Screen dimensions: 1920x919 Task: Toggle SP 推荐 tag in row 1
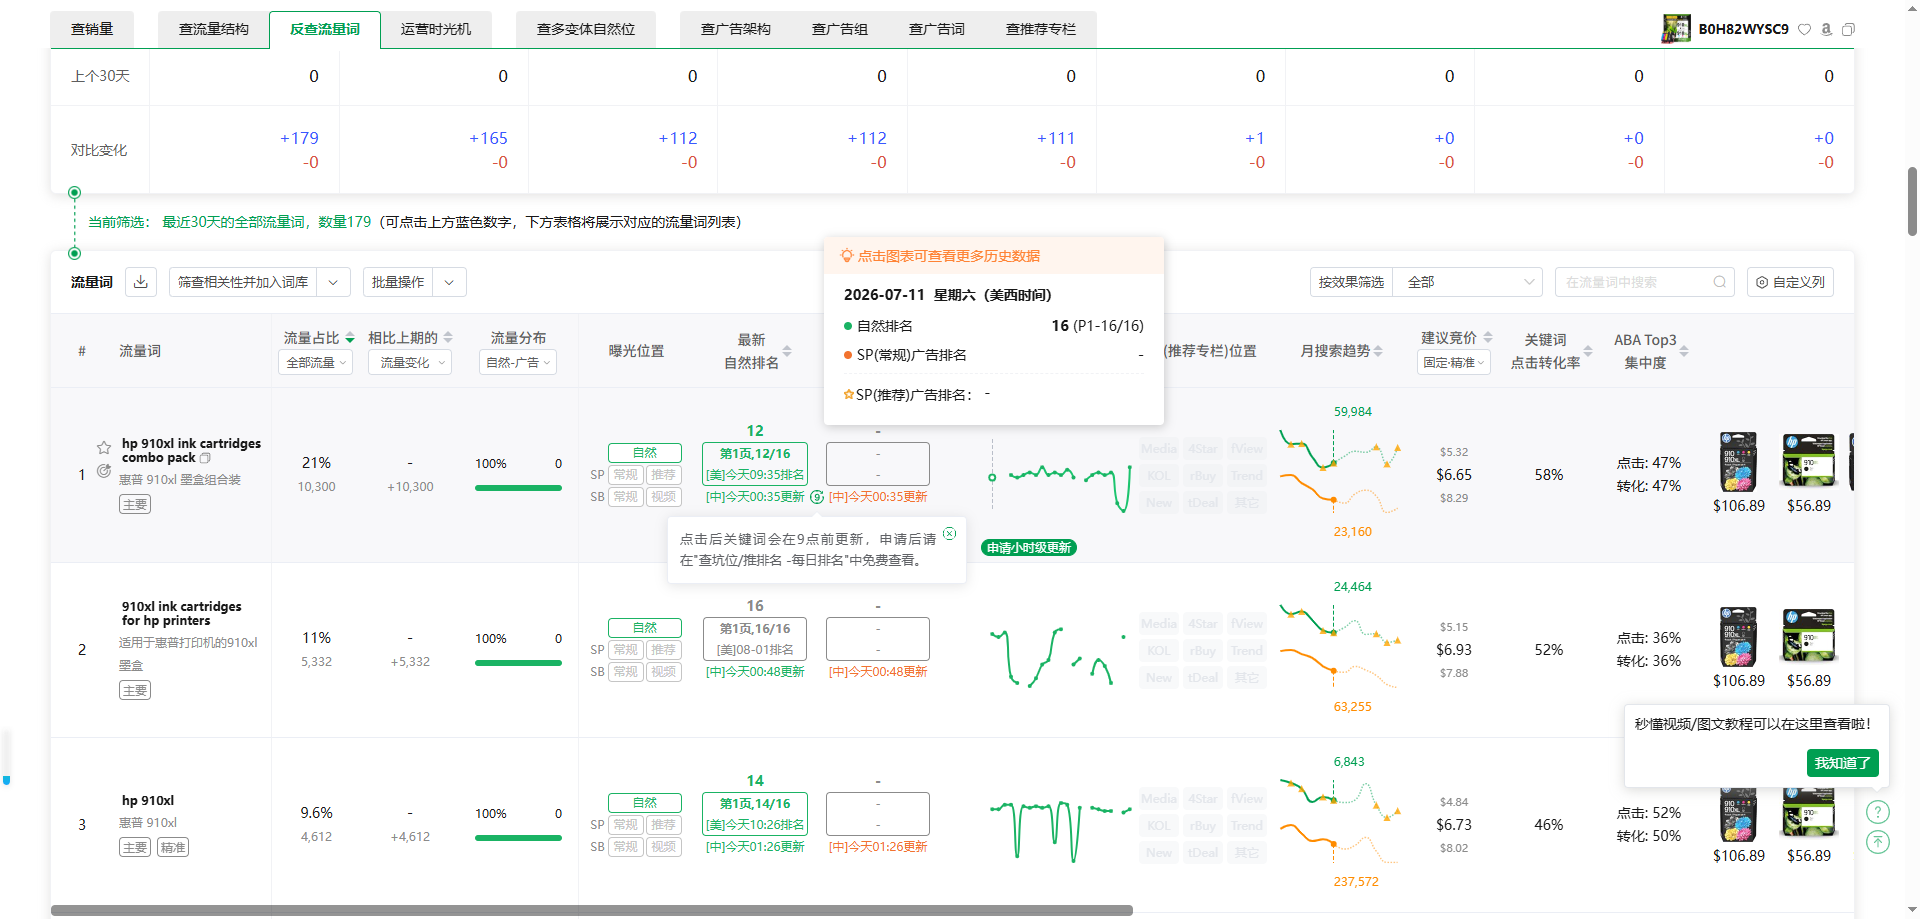(664, 475)
